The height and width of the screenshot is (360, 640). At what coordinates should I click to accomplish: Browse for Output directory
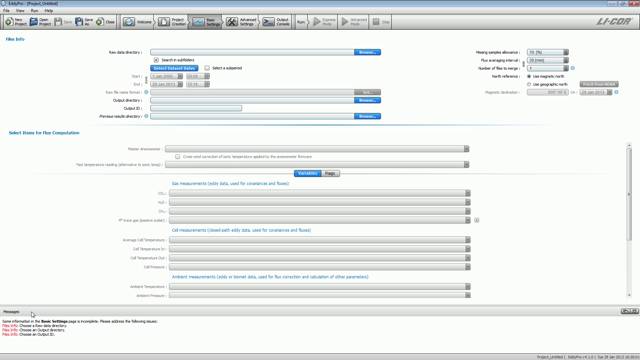pyautogui.click(x=367, y=100)
